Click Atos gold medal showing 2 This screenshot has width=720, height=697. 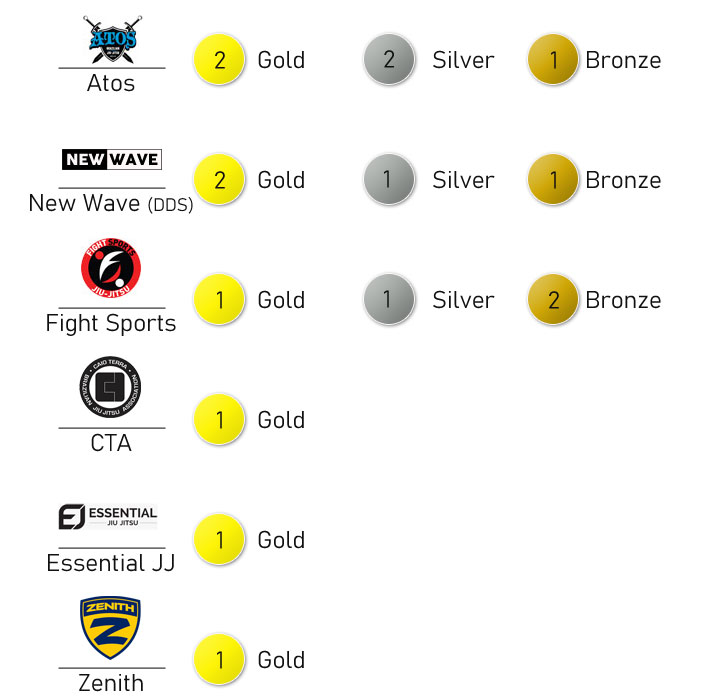(219, 59)
